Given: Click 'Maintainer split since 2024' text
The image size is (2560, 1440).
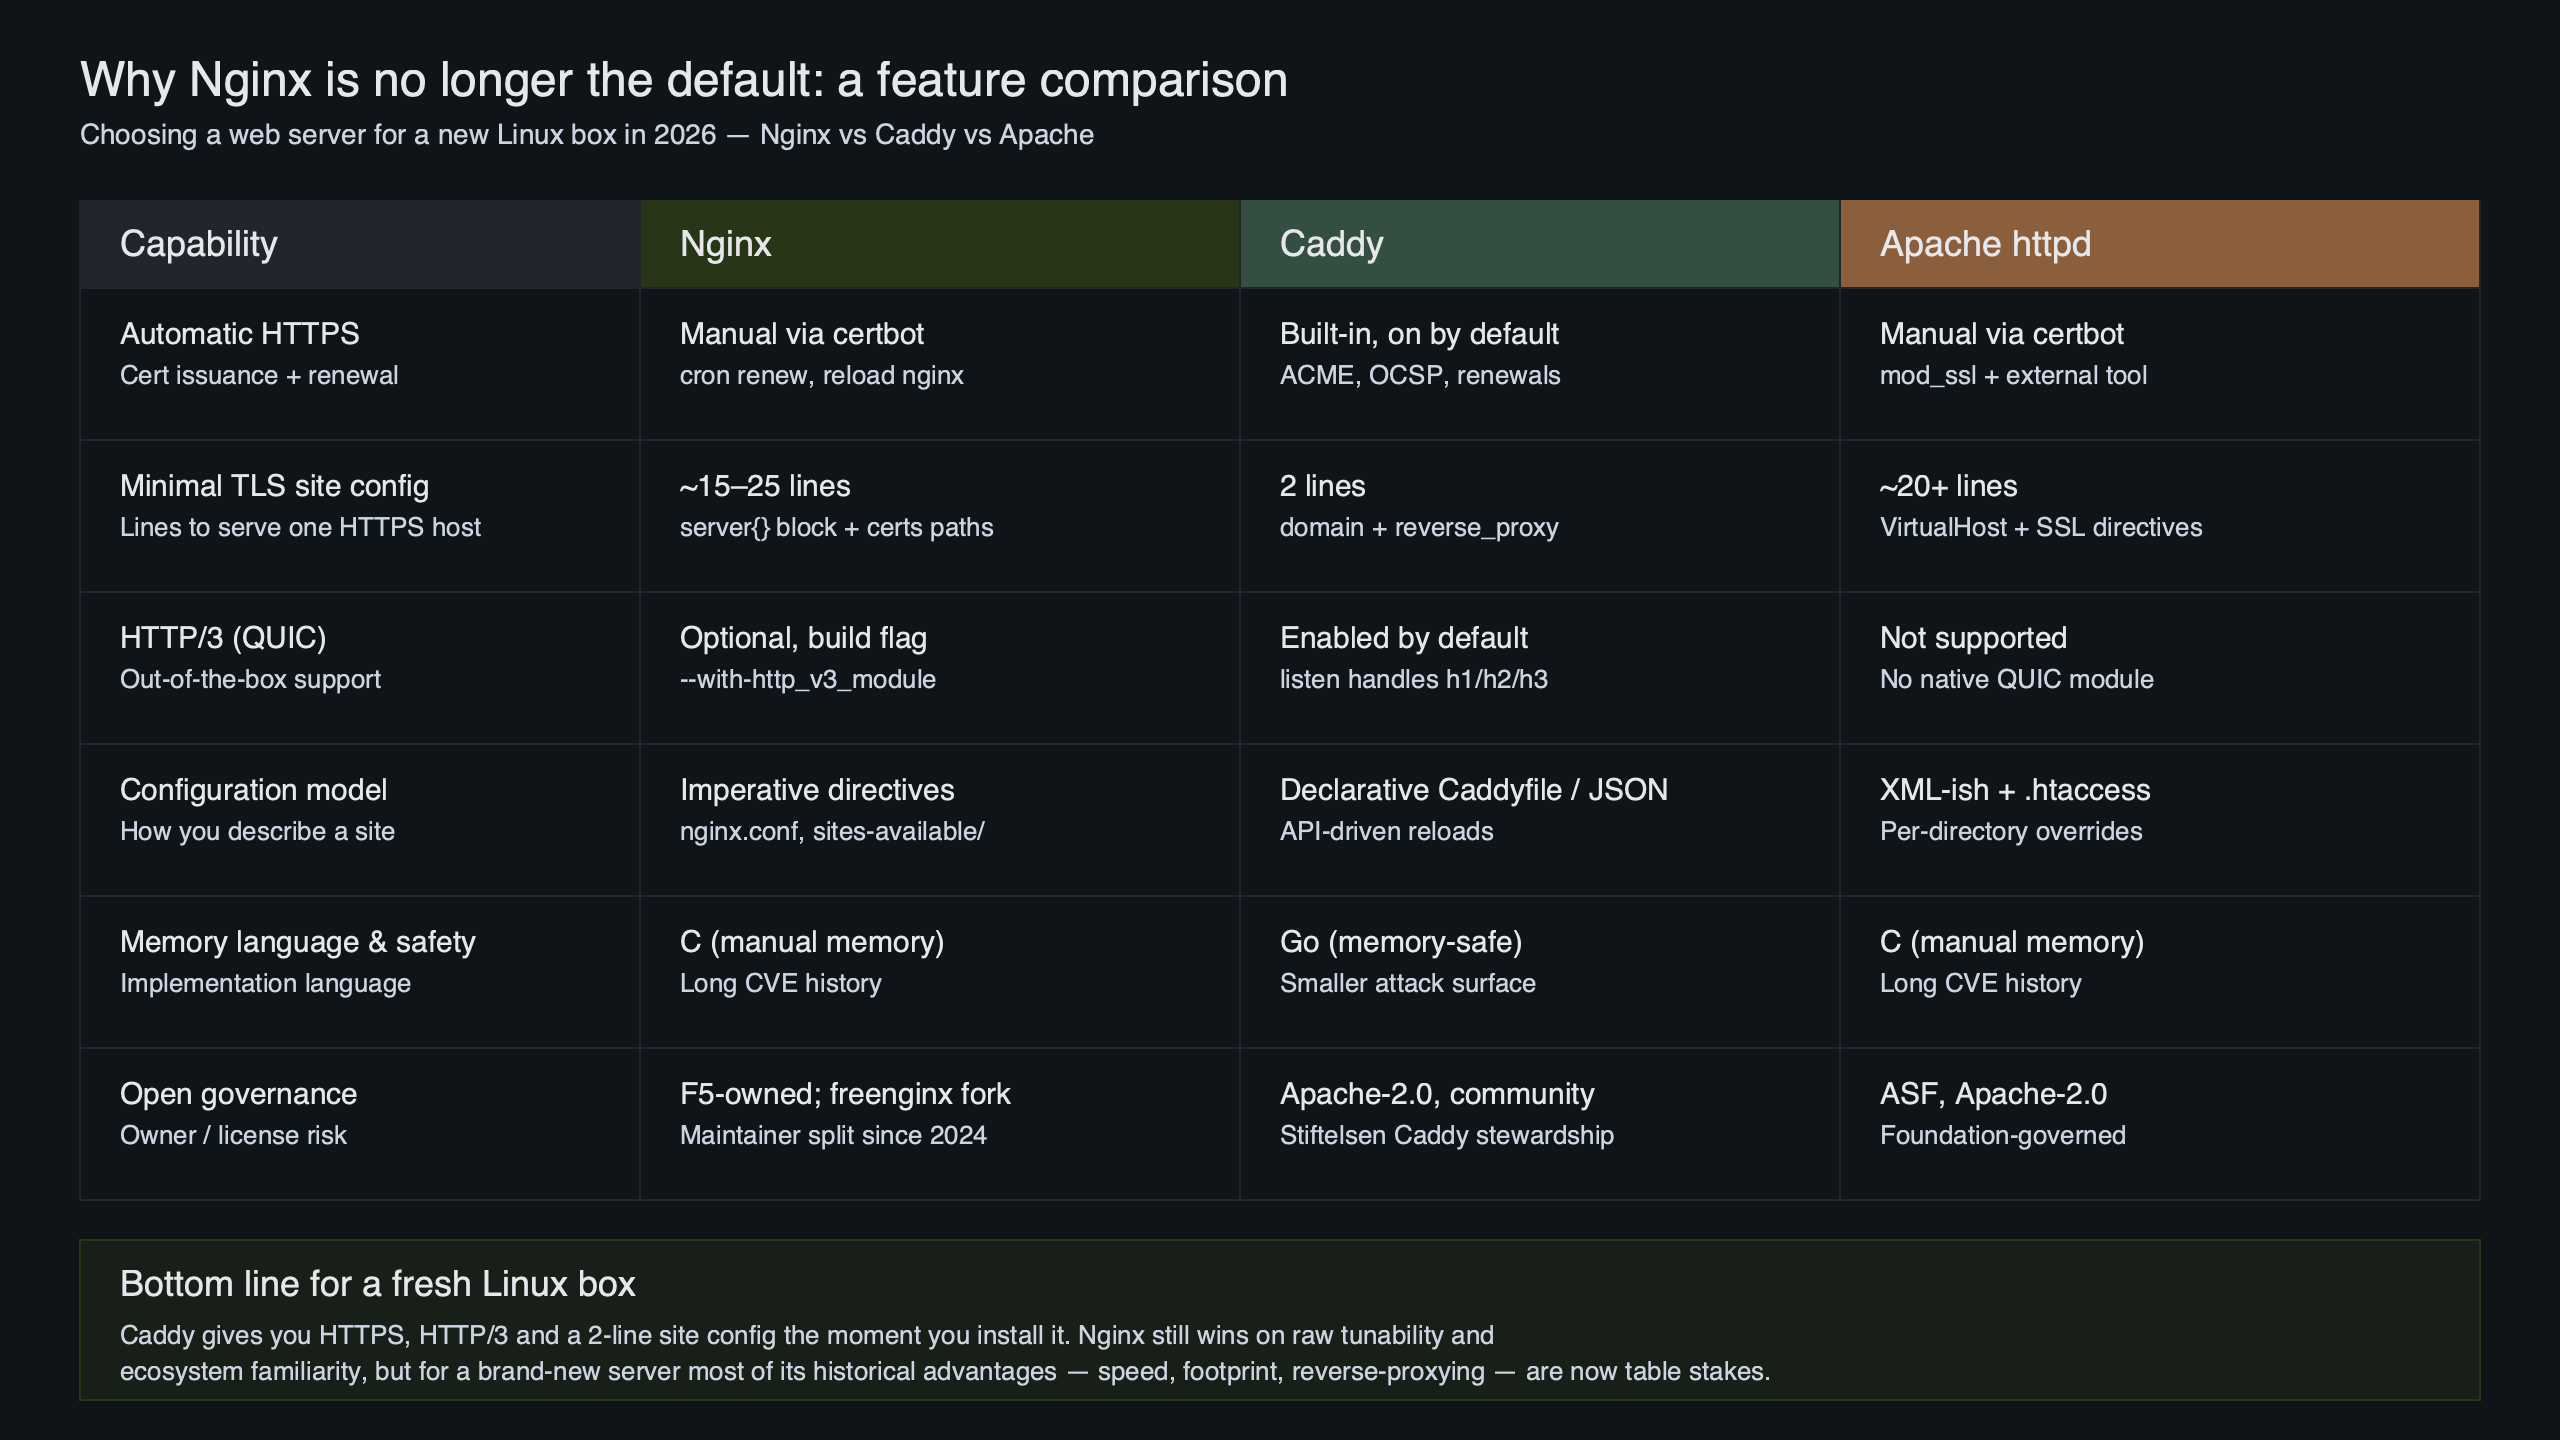Looking at the screenshot, I should point(833,1136).
